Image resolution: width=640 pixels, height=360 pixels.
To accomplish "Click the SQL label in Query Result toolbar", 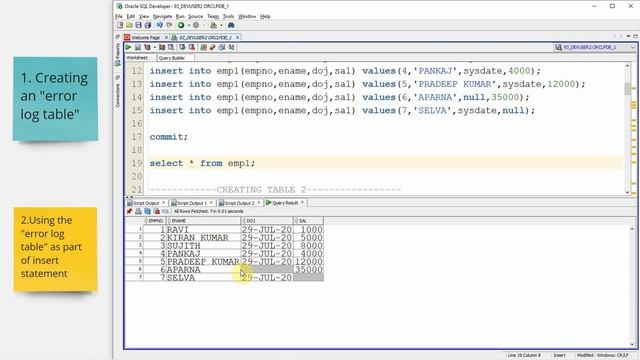I will pyautogui.click(x=165, y=211).
